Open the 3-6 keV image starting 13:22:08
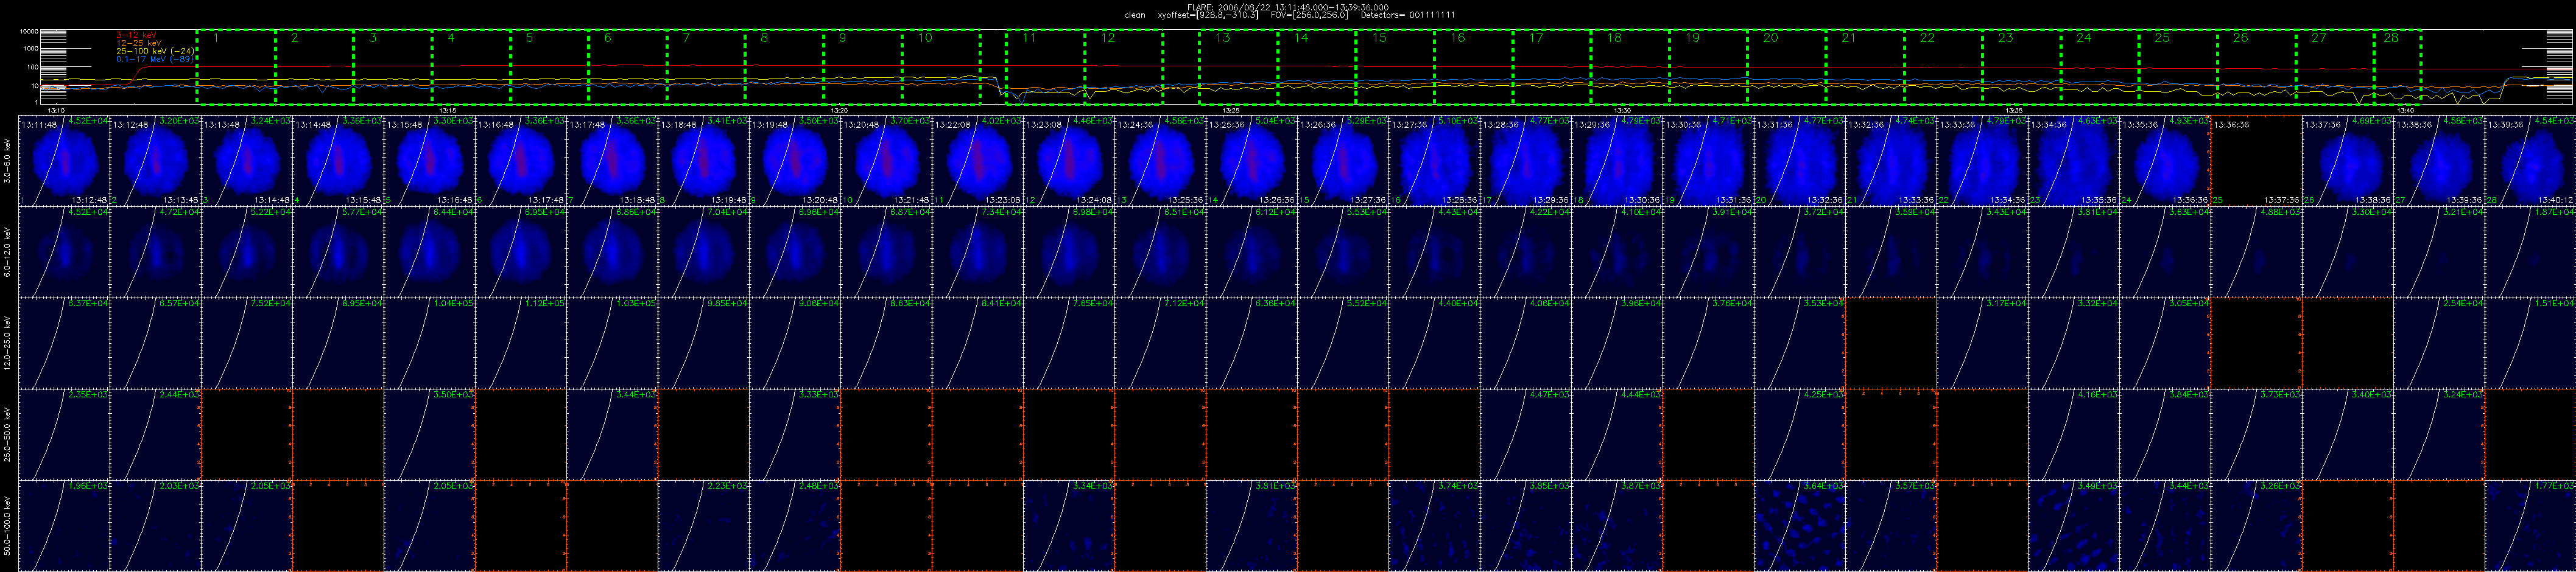This screenshot has width=2576, height=572. tap(978, 161)
